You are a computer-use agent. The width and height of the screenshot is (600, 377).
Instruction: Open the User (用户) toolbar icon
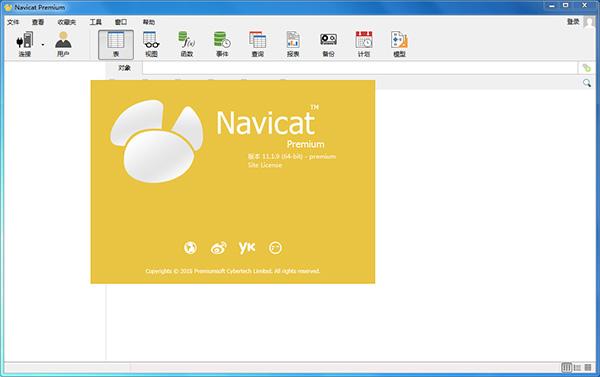[x=63, y=43]
